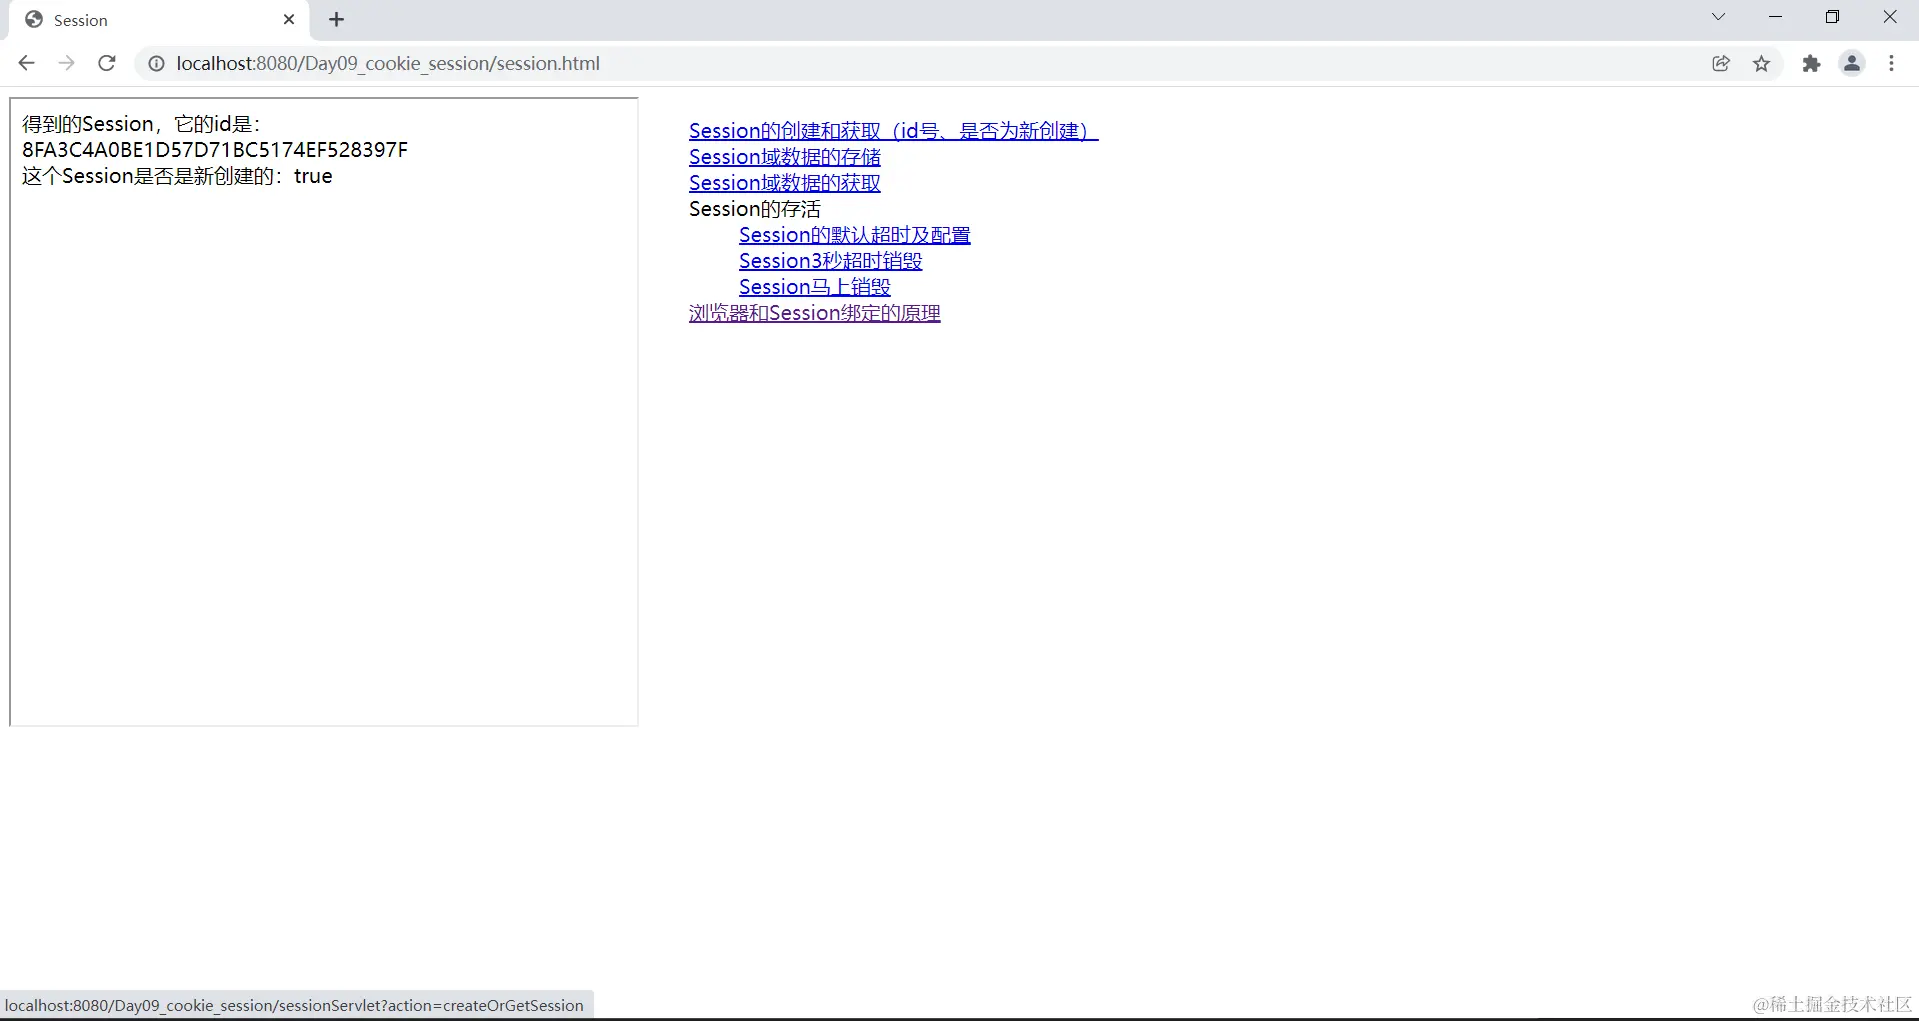The height and width of the screenshot is (1021, 1919).
Task: Open link Session域数据的获取
Action: [785, 183]
